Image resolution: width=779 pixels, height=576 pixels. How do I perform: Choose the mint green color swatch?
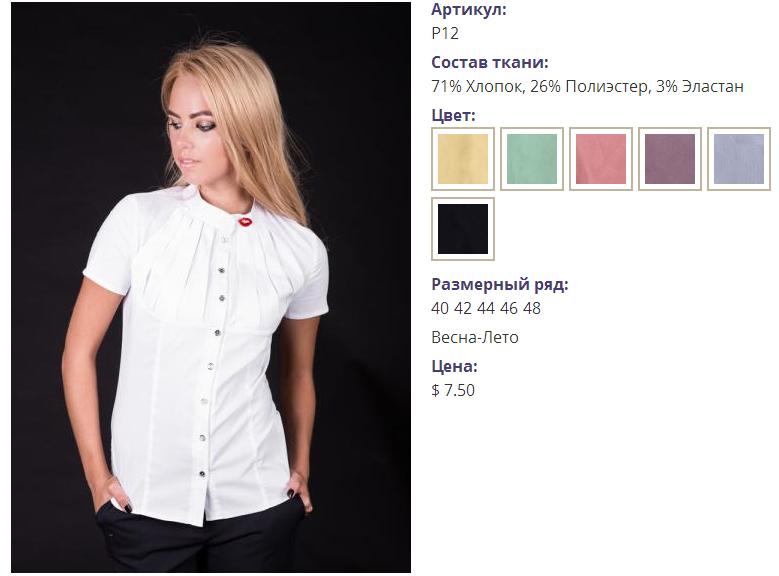(532, 159)
